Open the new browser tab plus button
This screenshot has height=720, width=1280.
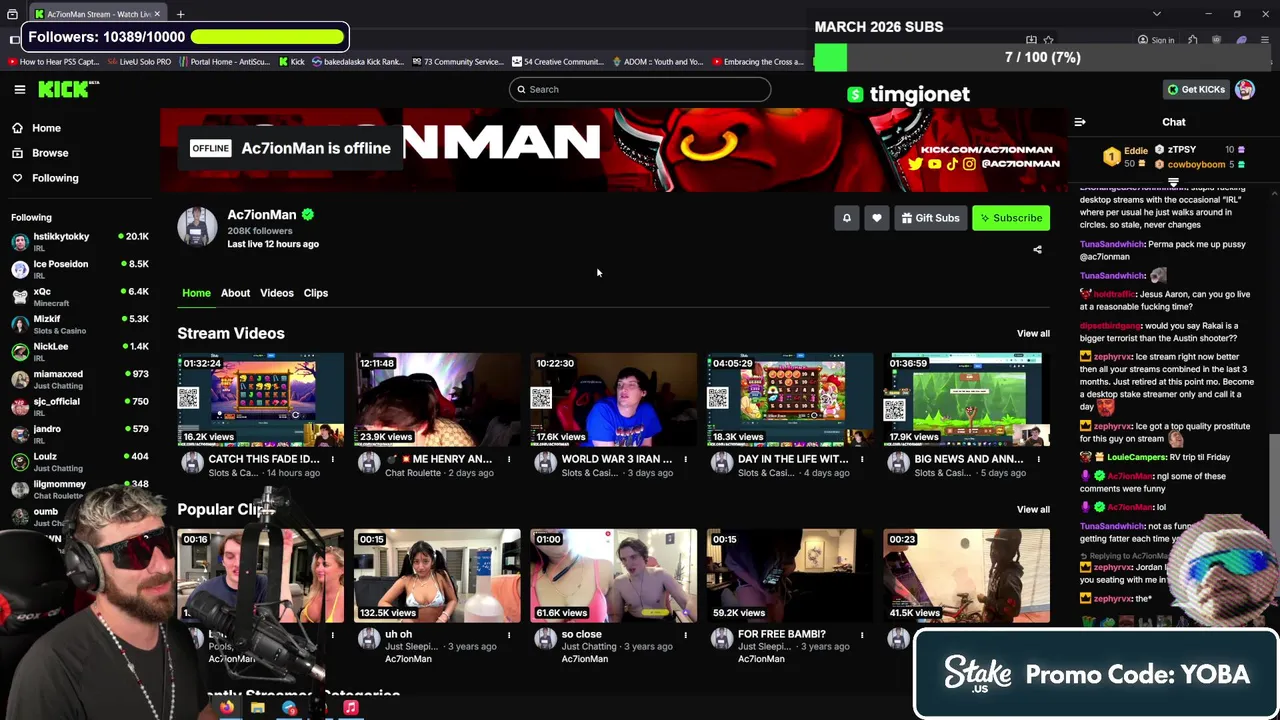(x=180, y=14)
